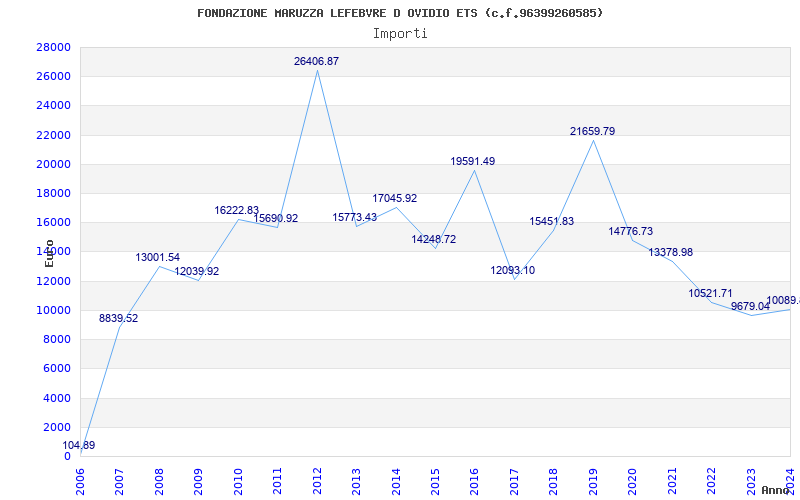Click the Euro axis label
Screen dimensions: 800x500
point(49,253)
